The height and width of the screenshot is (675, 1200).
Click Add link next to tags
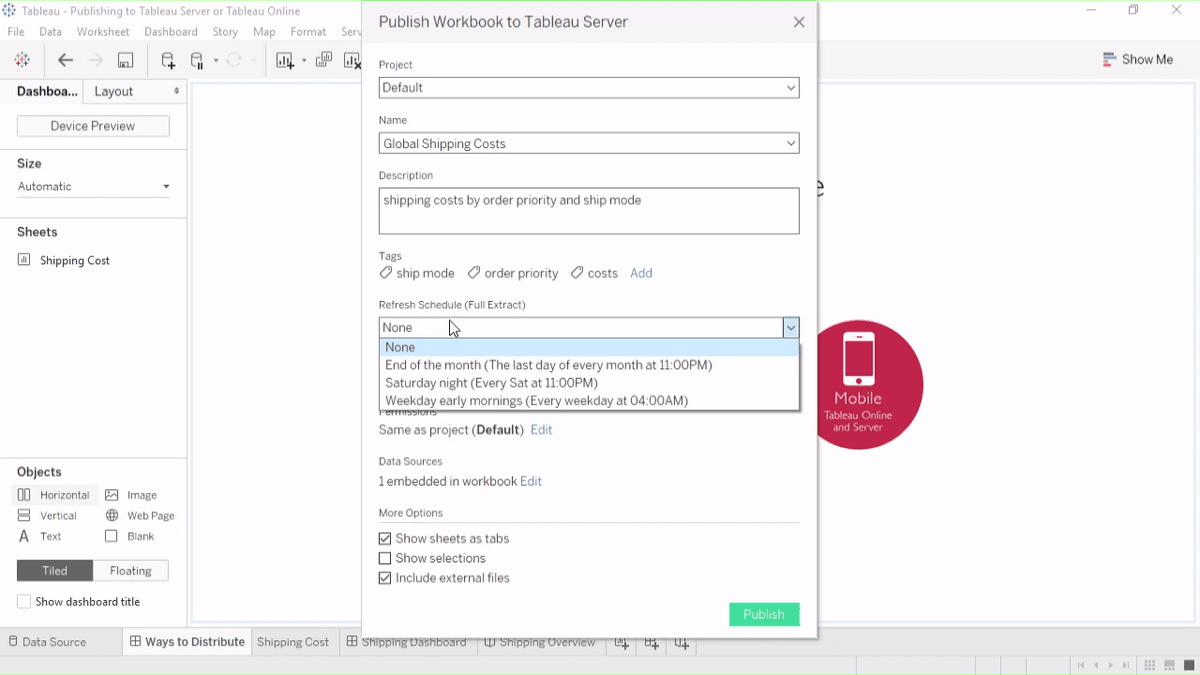click(641, 273)
